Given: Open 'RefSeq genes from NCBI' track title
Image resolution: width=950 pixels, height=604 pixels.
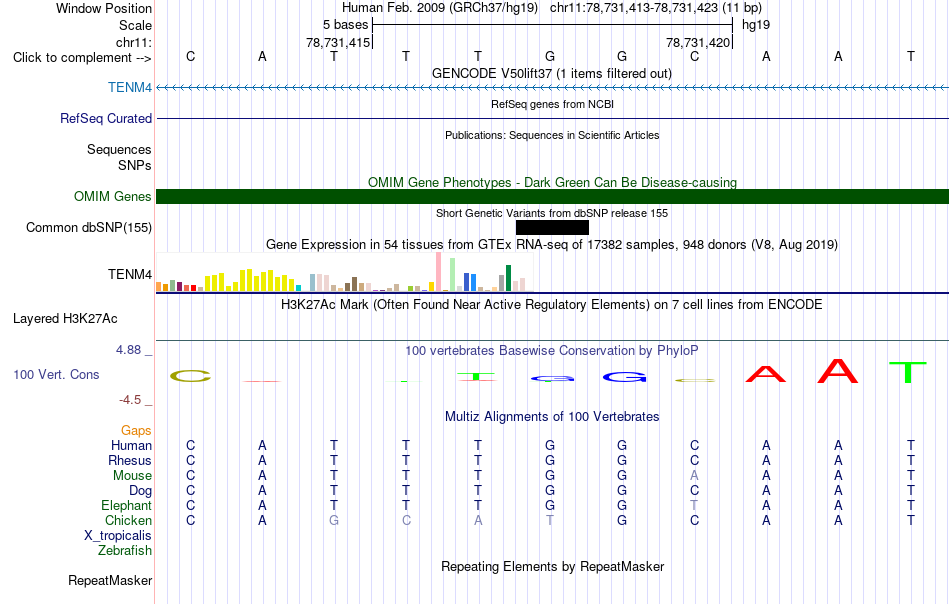Looking at the screenshot, I should point(552,104).
